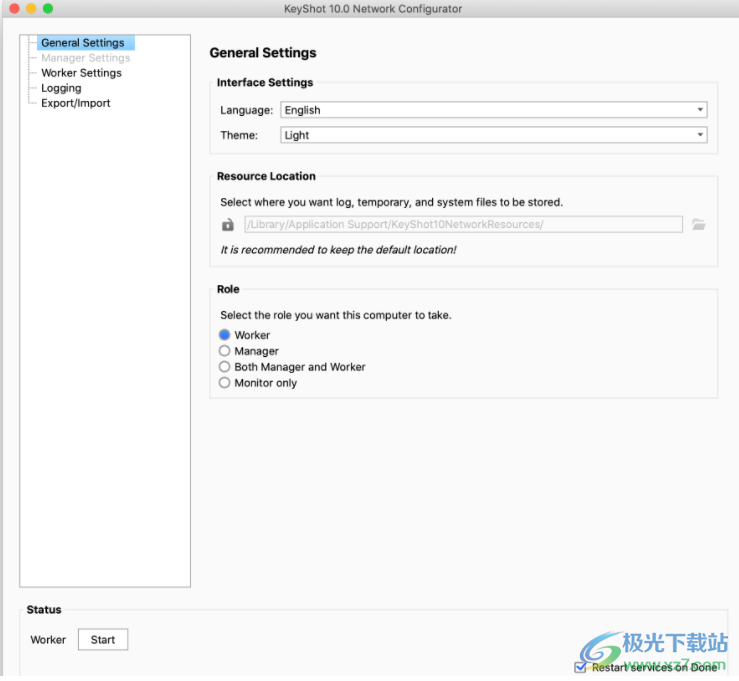Click the 'General Settings' page heading
Image resolution: width=739 pixels, height=681 pixels.
coord(263,53)
